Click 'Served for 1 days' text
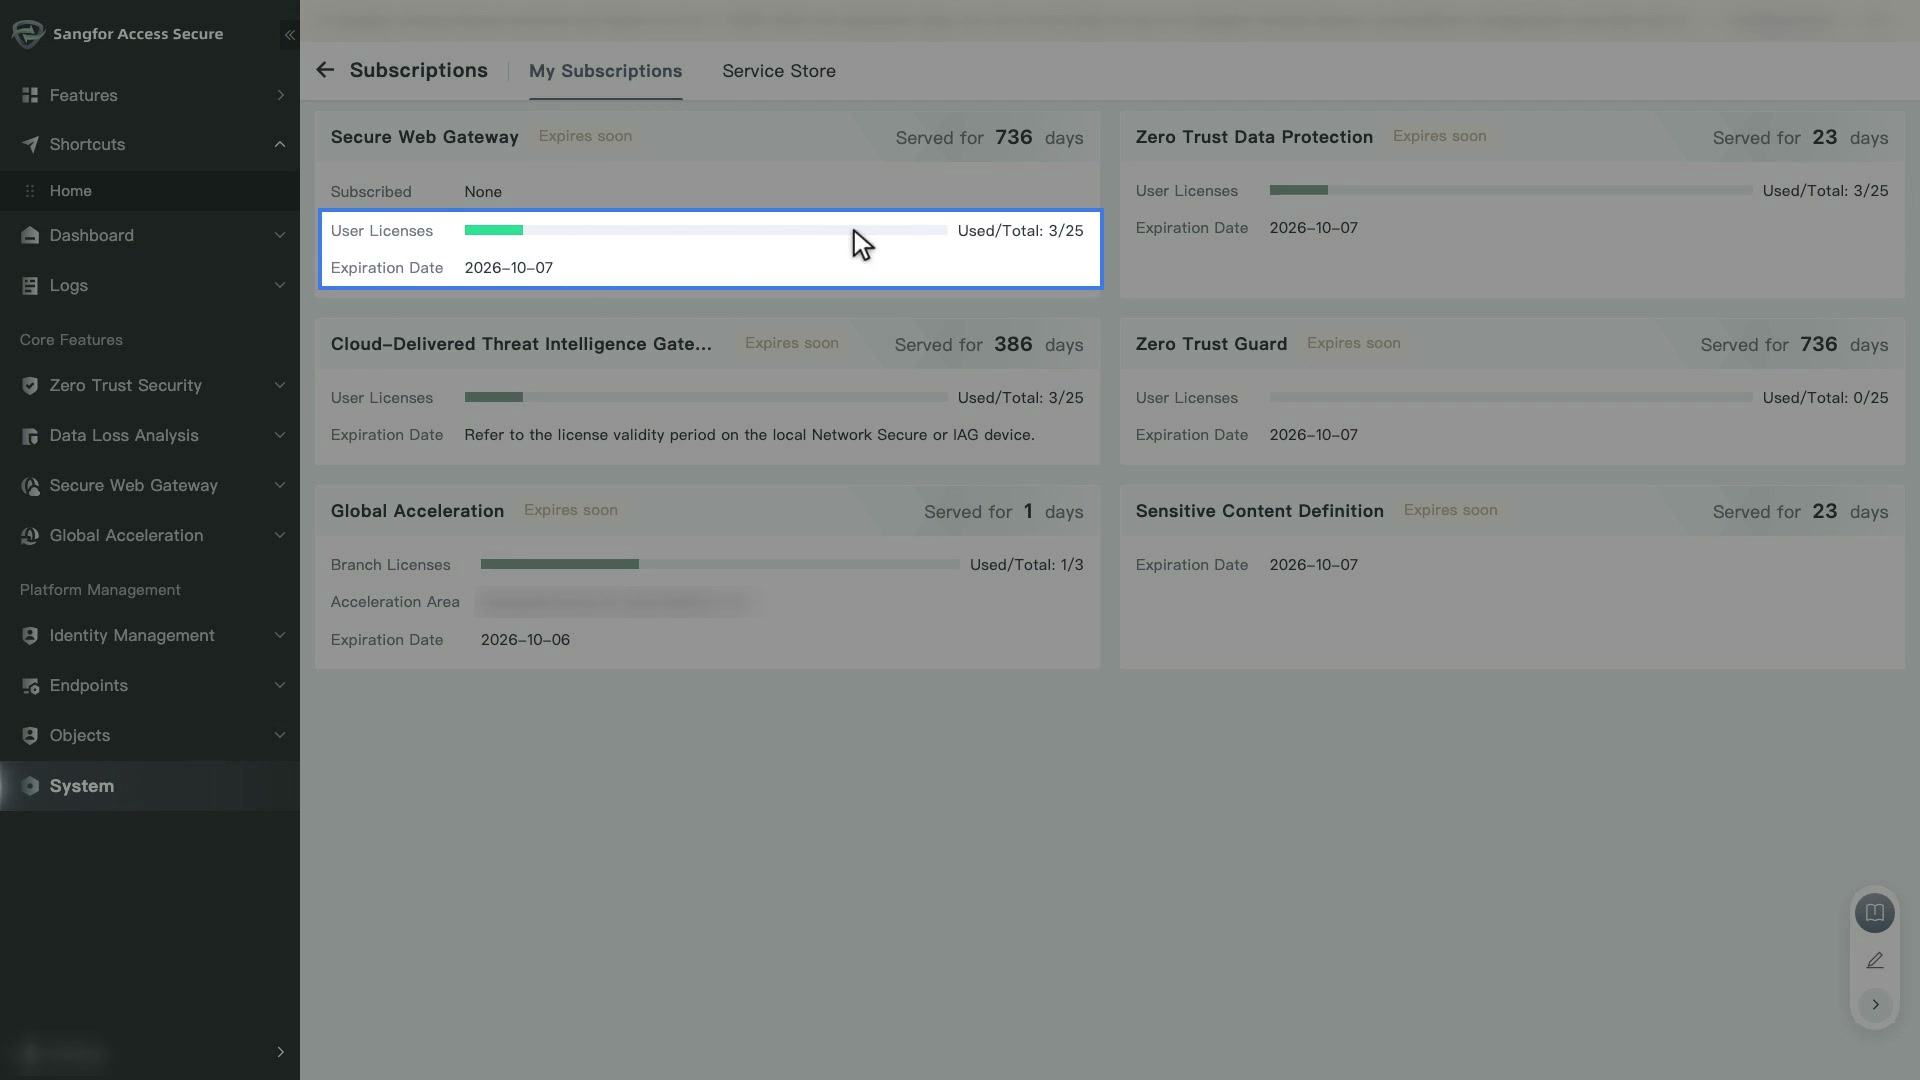Screen dimensions: 1920x1080 pyautogui.click(x=1004, y=511)
